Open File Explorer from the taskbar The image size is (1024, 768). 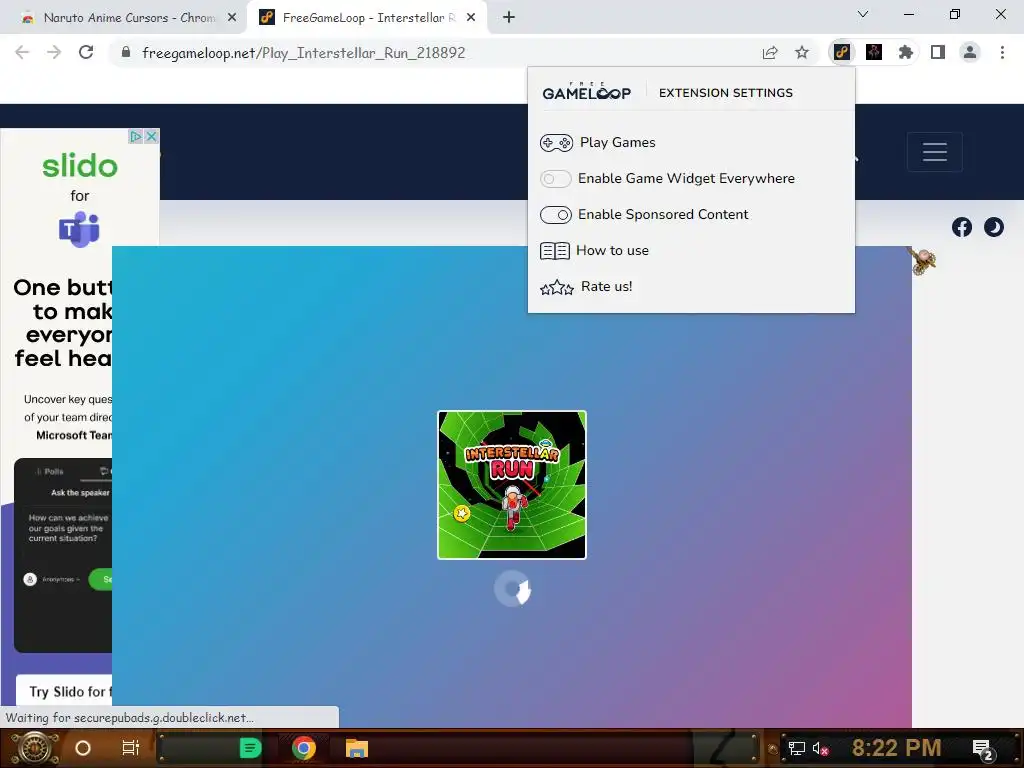click(357, 748)
